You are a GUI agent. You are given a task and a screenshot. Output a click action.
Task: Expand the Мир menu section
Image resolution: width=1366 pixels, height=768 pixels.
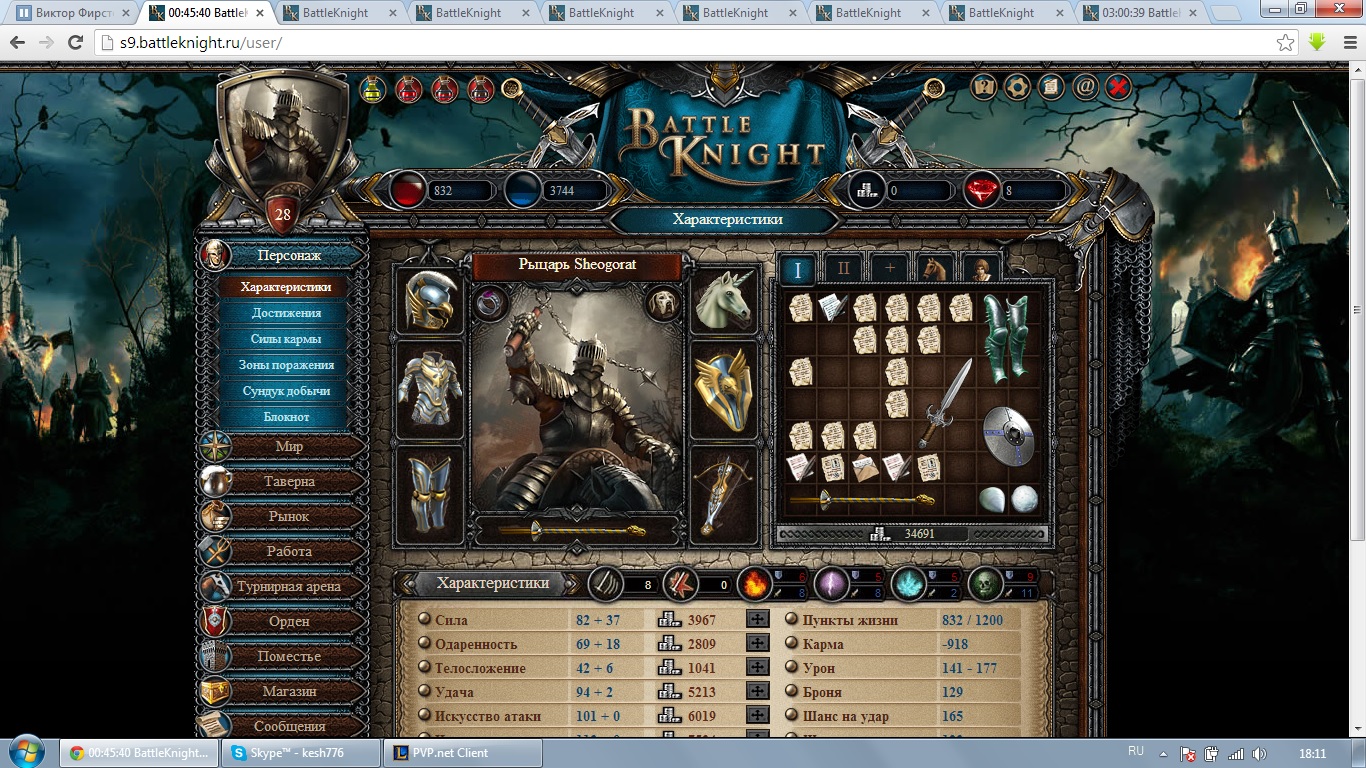[x=284, y=447]
